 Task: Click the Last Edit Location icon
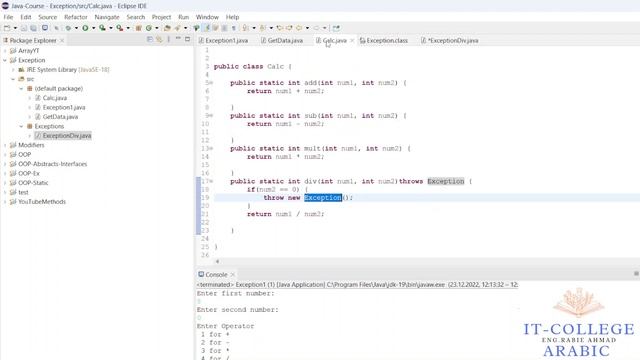[280, 28]
